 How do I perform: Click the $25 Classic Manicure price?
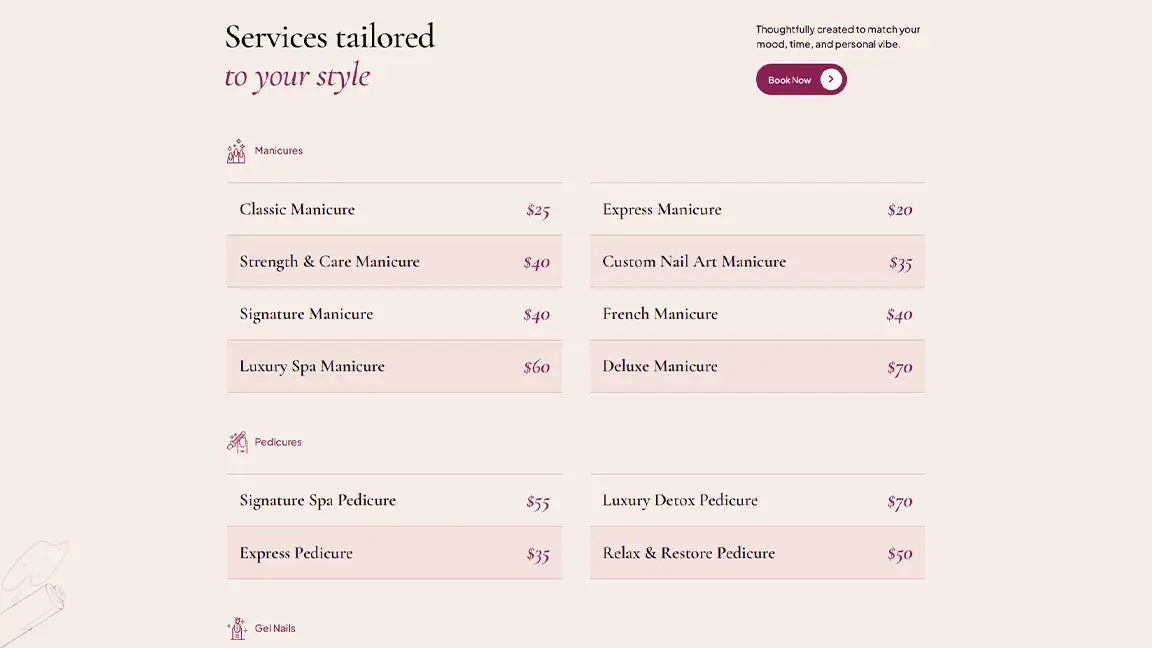[538, 210]
